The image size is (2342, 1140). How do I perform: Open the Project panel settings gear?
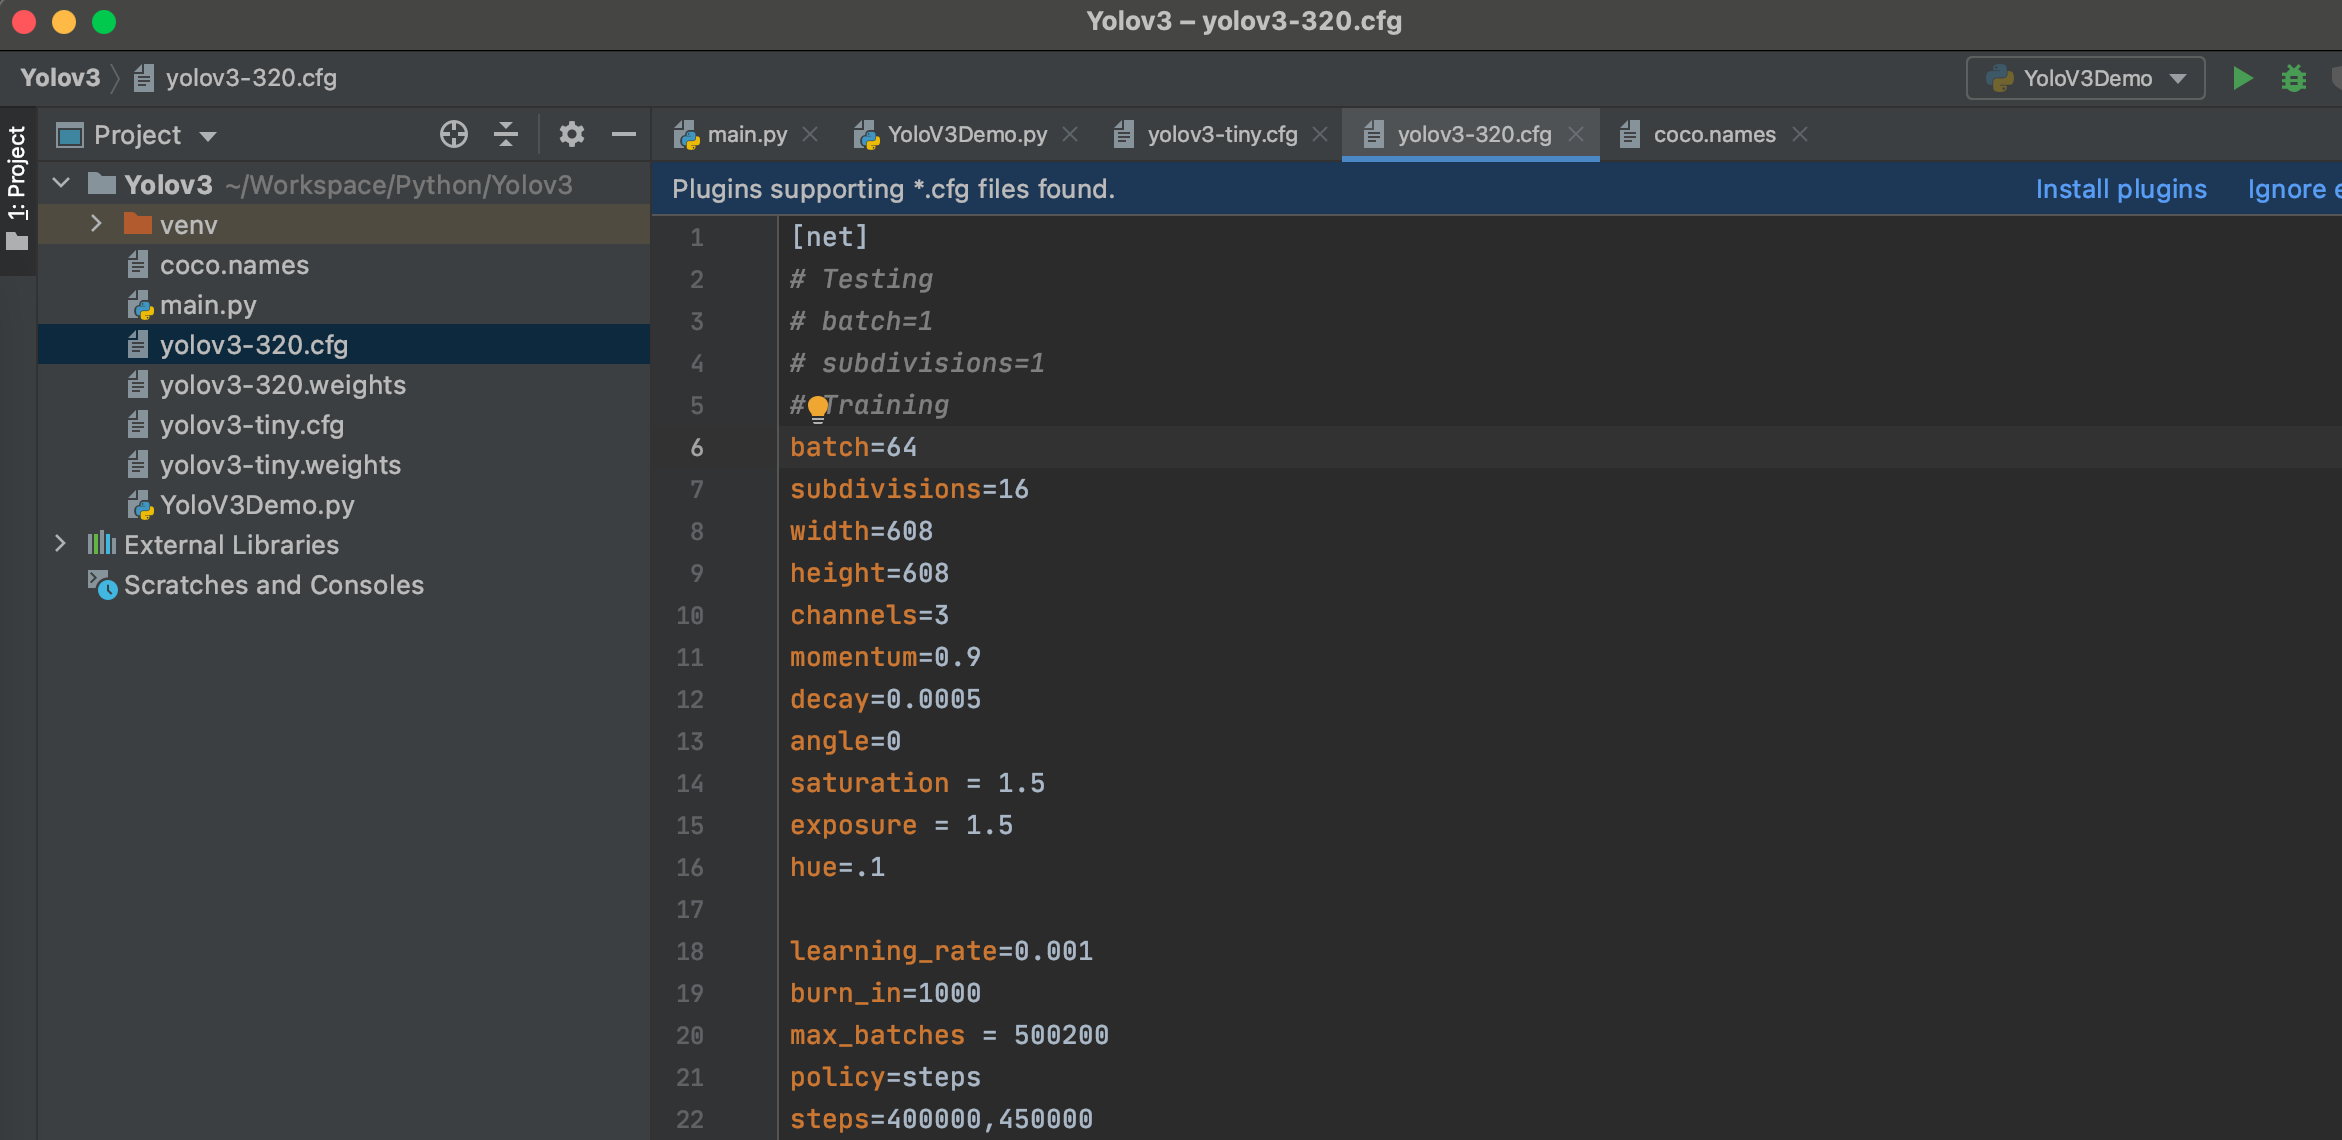pos(571,134)
